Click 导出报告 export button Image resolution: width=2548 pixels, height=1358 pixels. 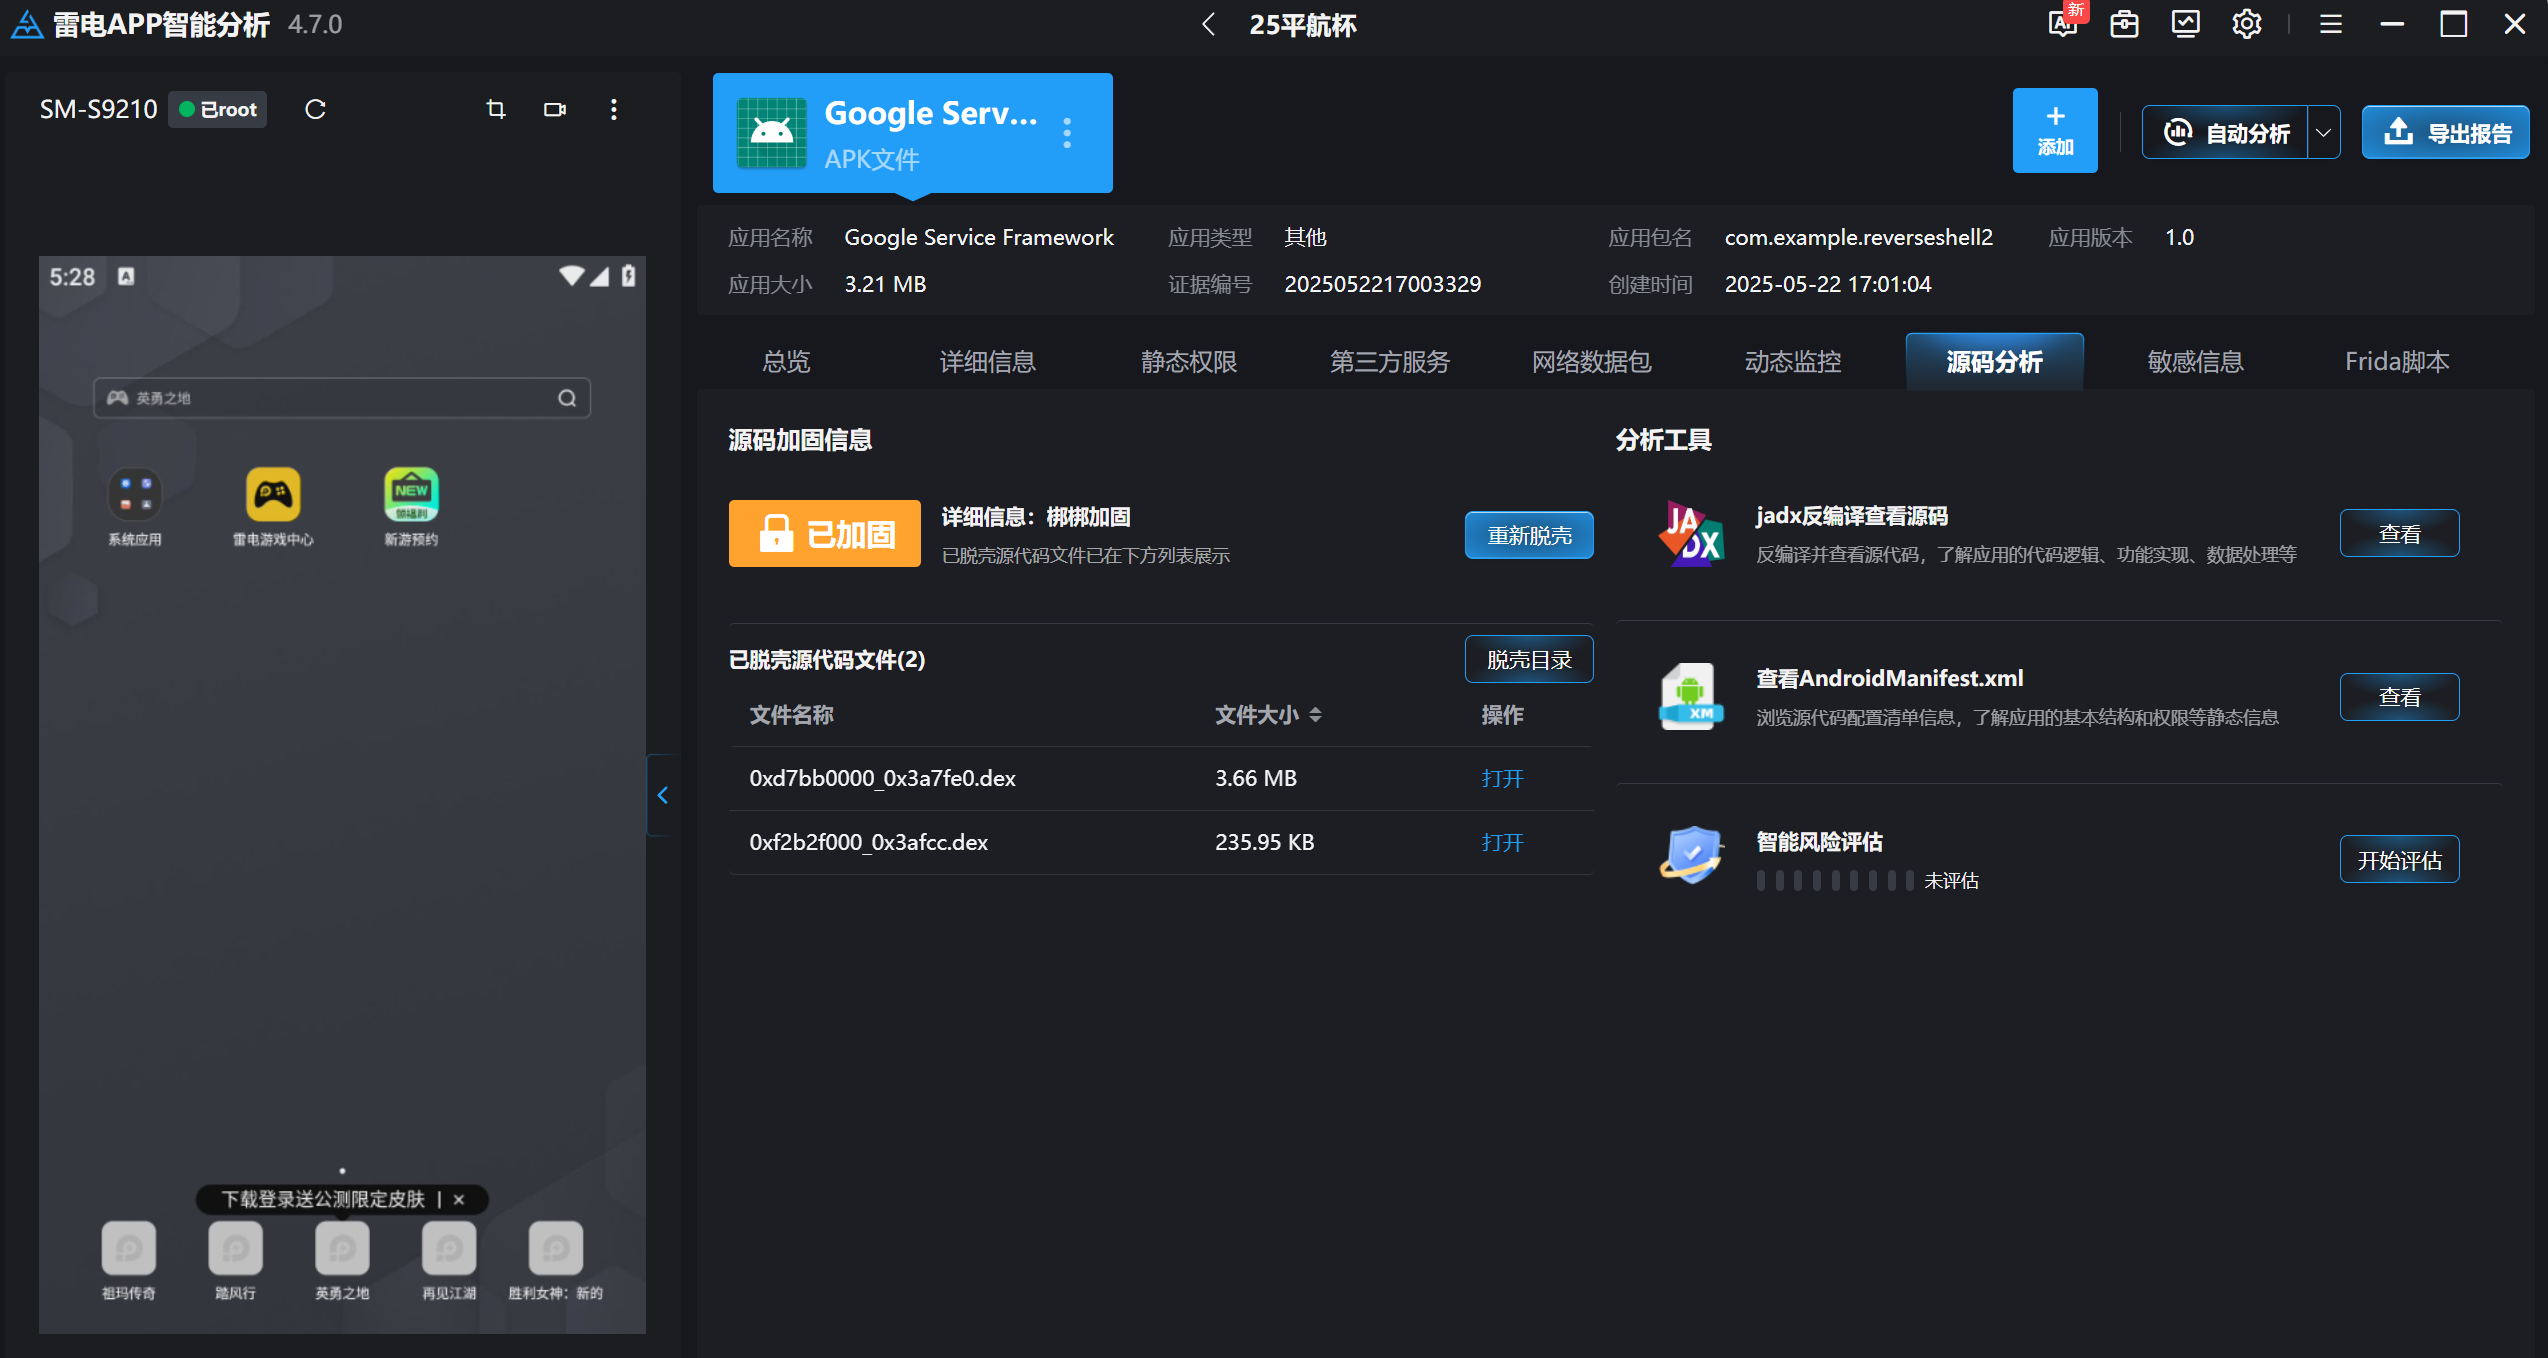(x=2446, y=133)
